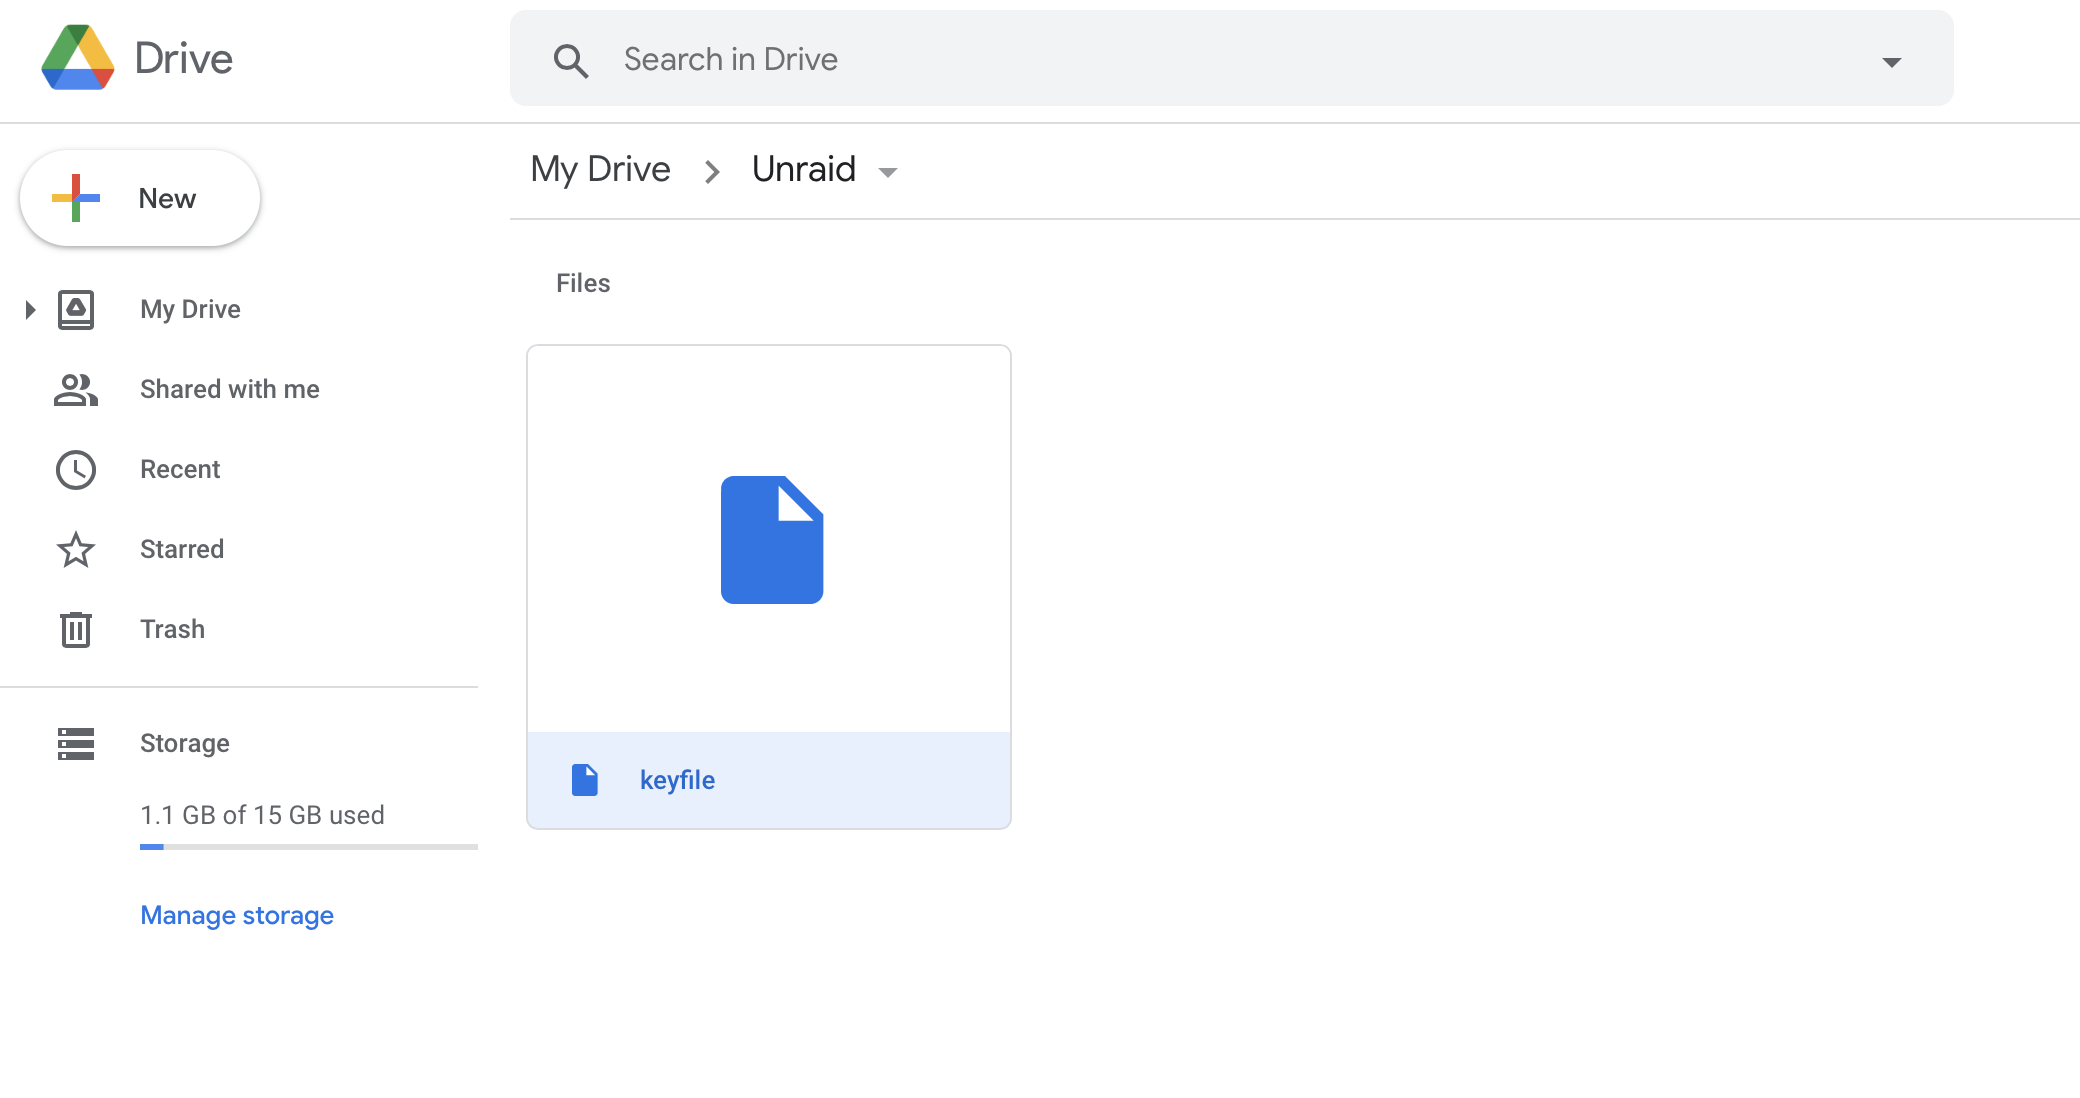Click the Trash bin icon

pyautogui.click(x=76, y=630)
